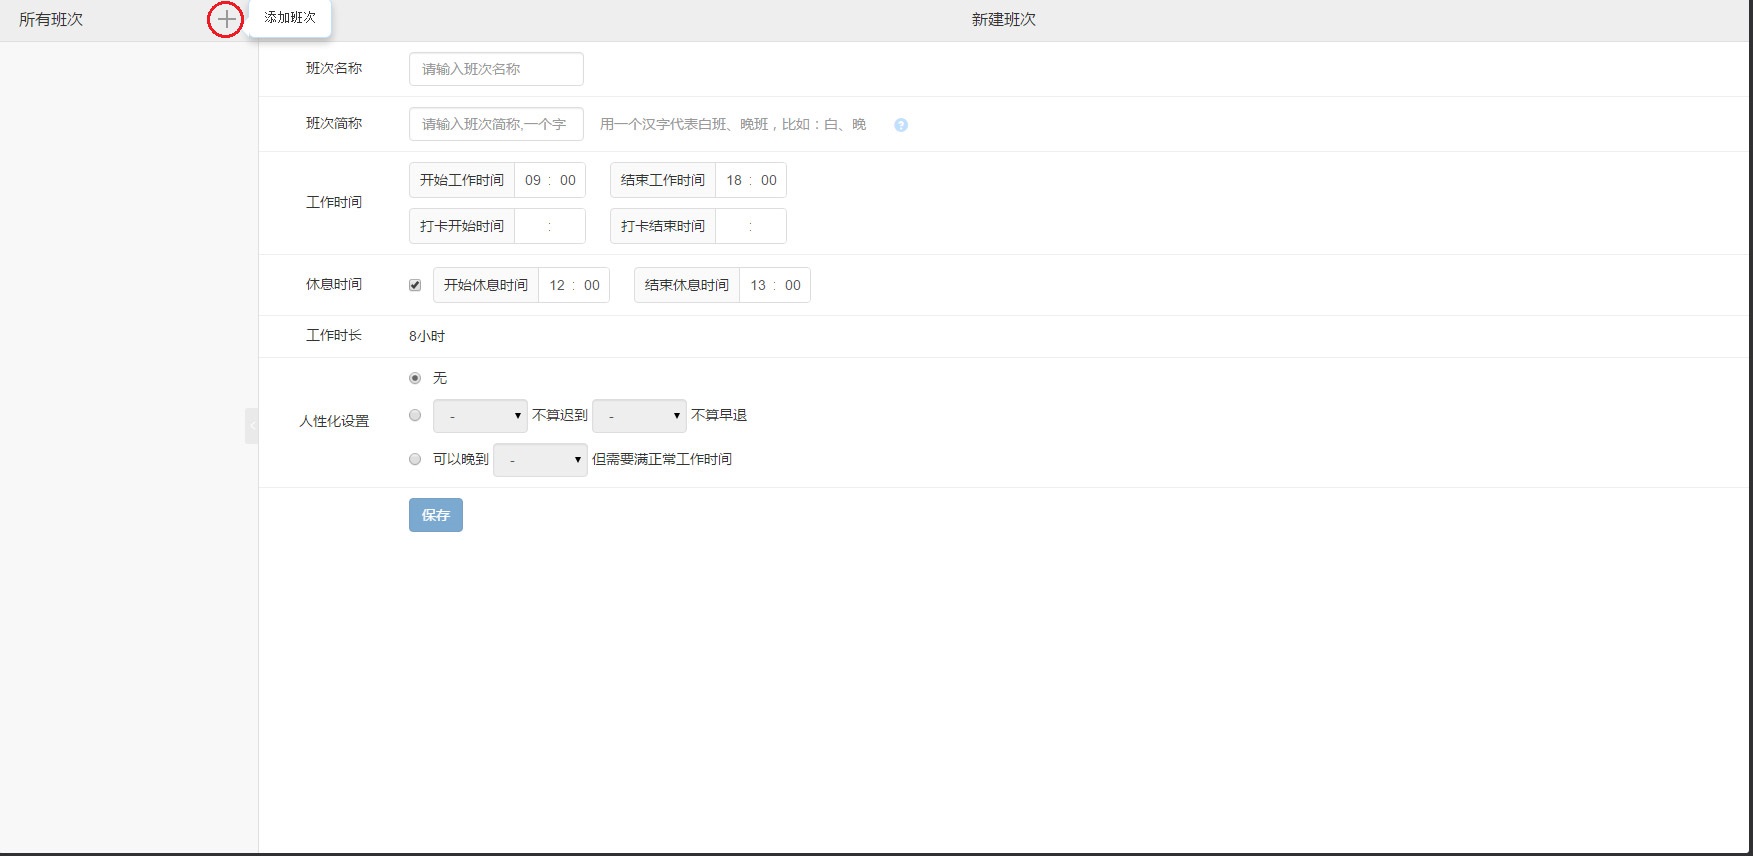Screen dimensions: 1753x856
Task: Click the empty 打卡开始时间 field
Action: tap(550, 226)
